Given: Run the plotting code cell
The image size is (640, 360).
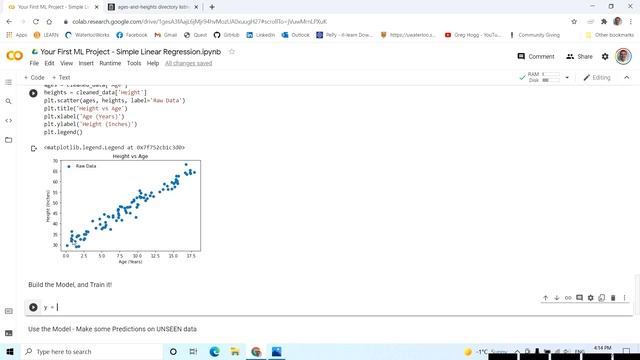Looking at the screenshot, I should tap(33, 93).
